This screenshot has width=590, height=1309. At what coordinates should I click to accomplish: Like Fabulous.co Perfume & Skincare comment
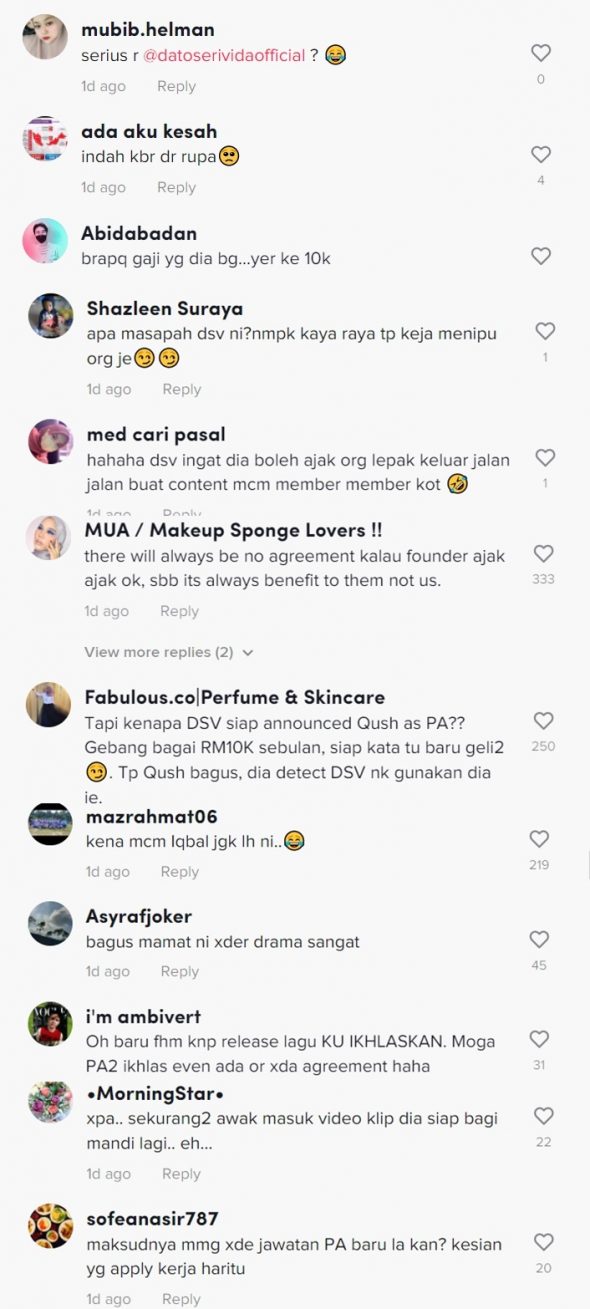(543, 720)
